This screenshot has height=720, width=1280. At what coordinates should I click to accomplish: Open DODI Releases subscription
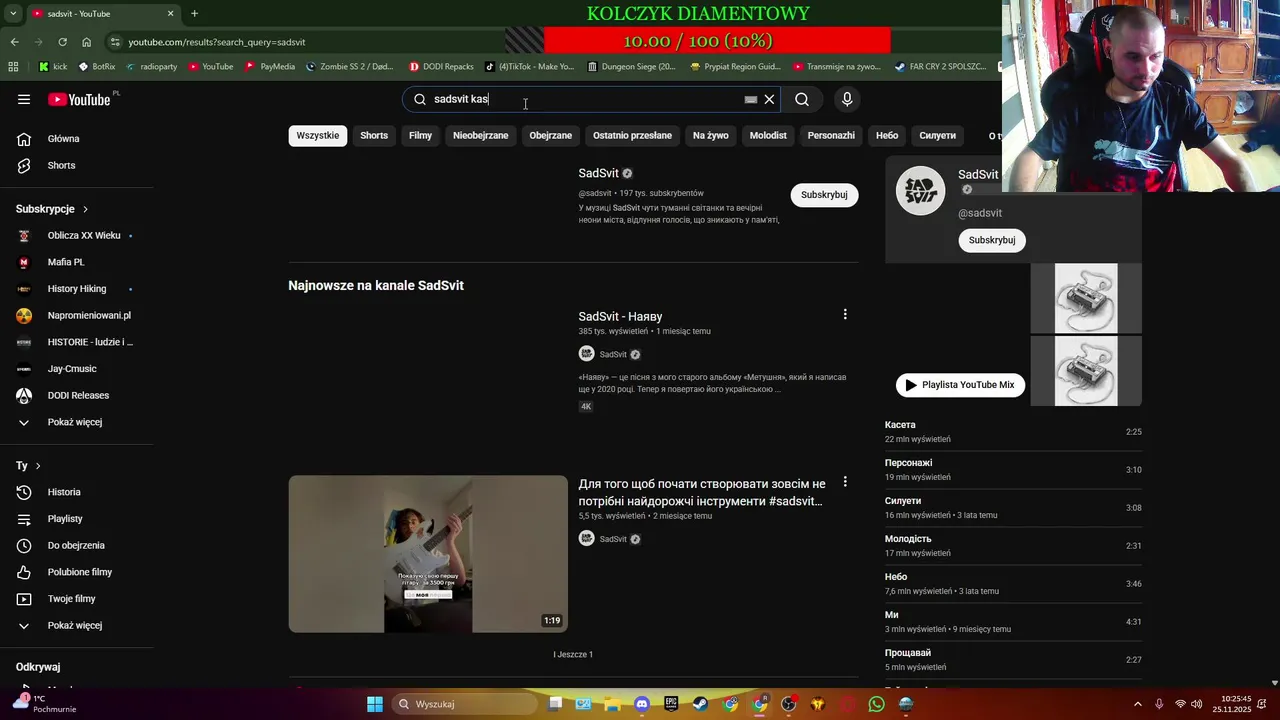pos(77,395)
